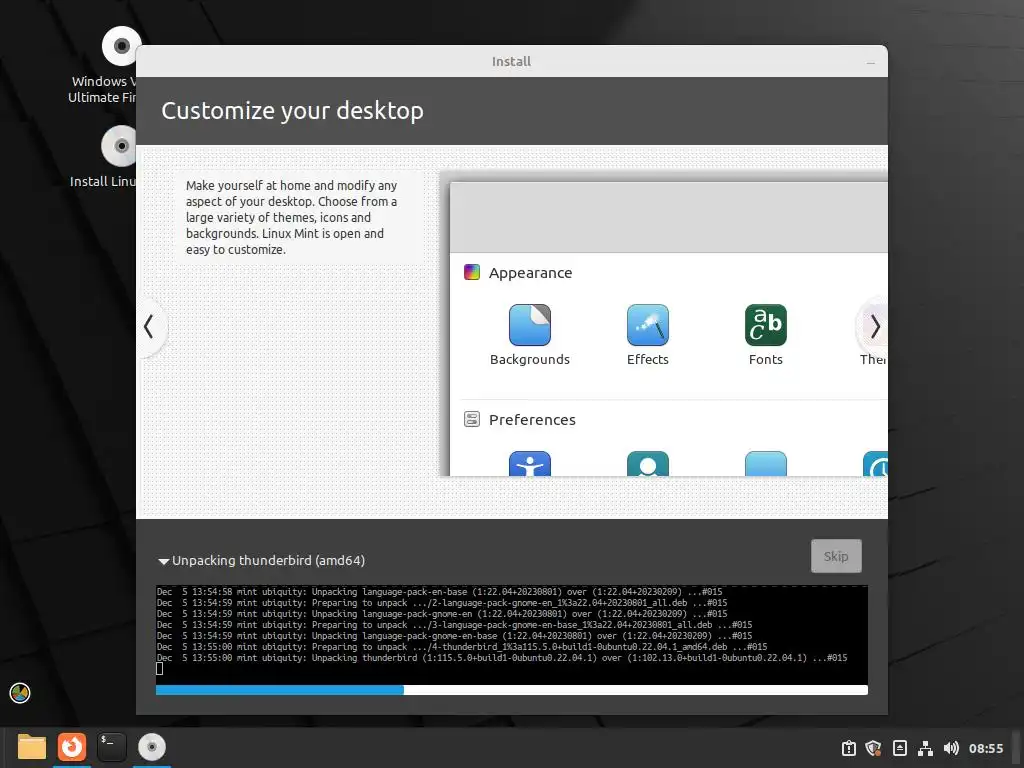Click the installer disc taskbar icon
1024x768 pixels.
[x=152, y=747]
